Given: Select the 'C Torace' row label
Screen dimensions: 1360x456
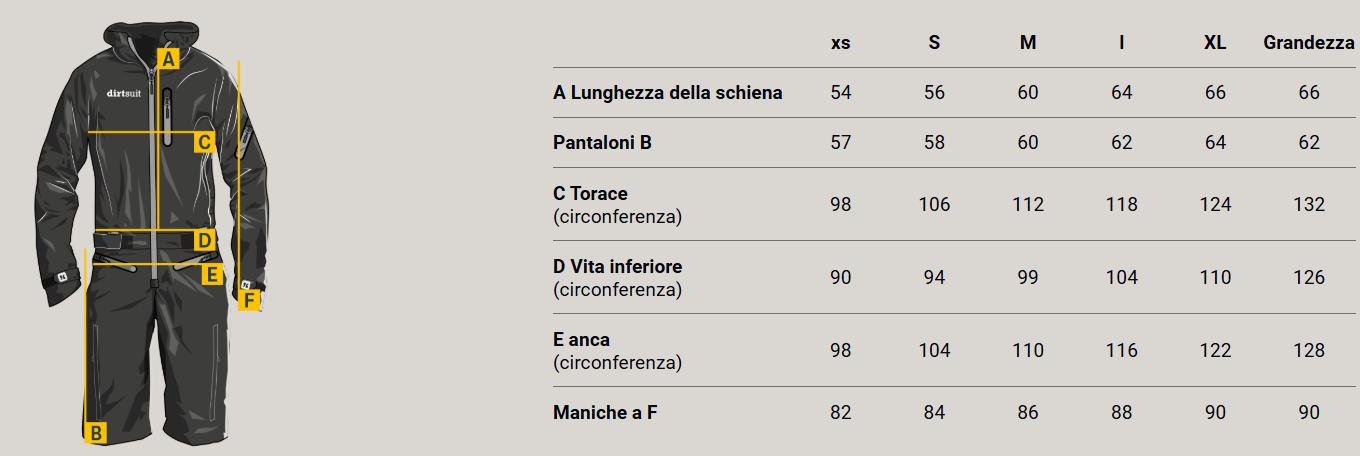Looking at the screenshot, I should [x=590, y=193].
